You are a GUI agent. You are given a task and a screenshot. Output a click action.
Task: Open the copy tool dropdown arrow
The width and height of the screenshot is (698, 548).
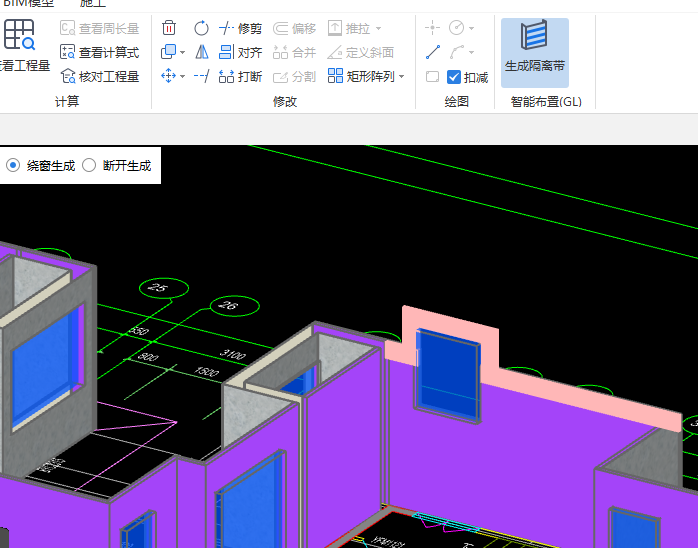click(183, 52)
